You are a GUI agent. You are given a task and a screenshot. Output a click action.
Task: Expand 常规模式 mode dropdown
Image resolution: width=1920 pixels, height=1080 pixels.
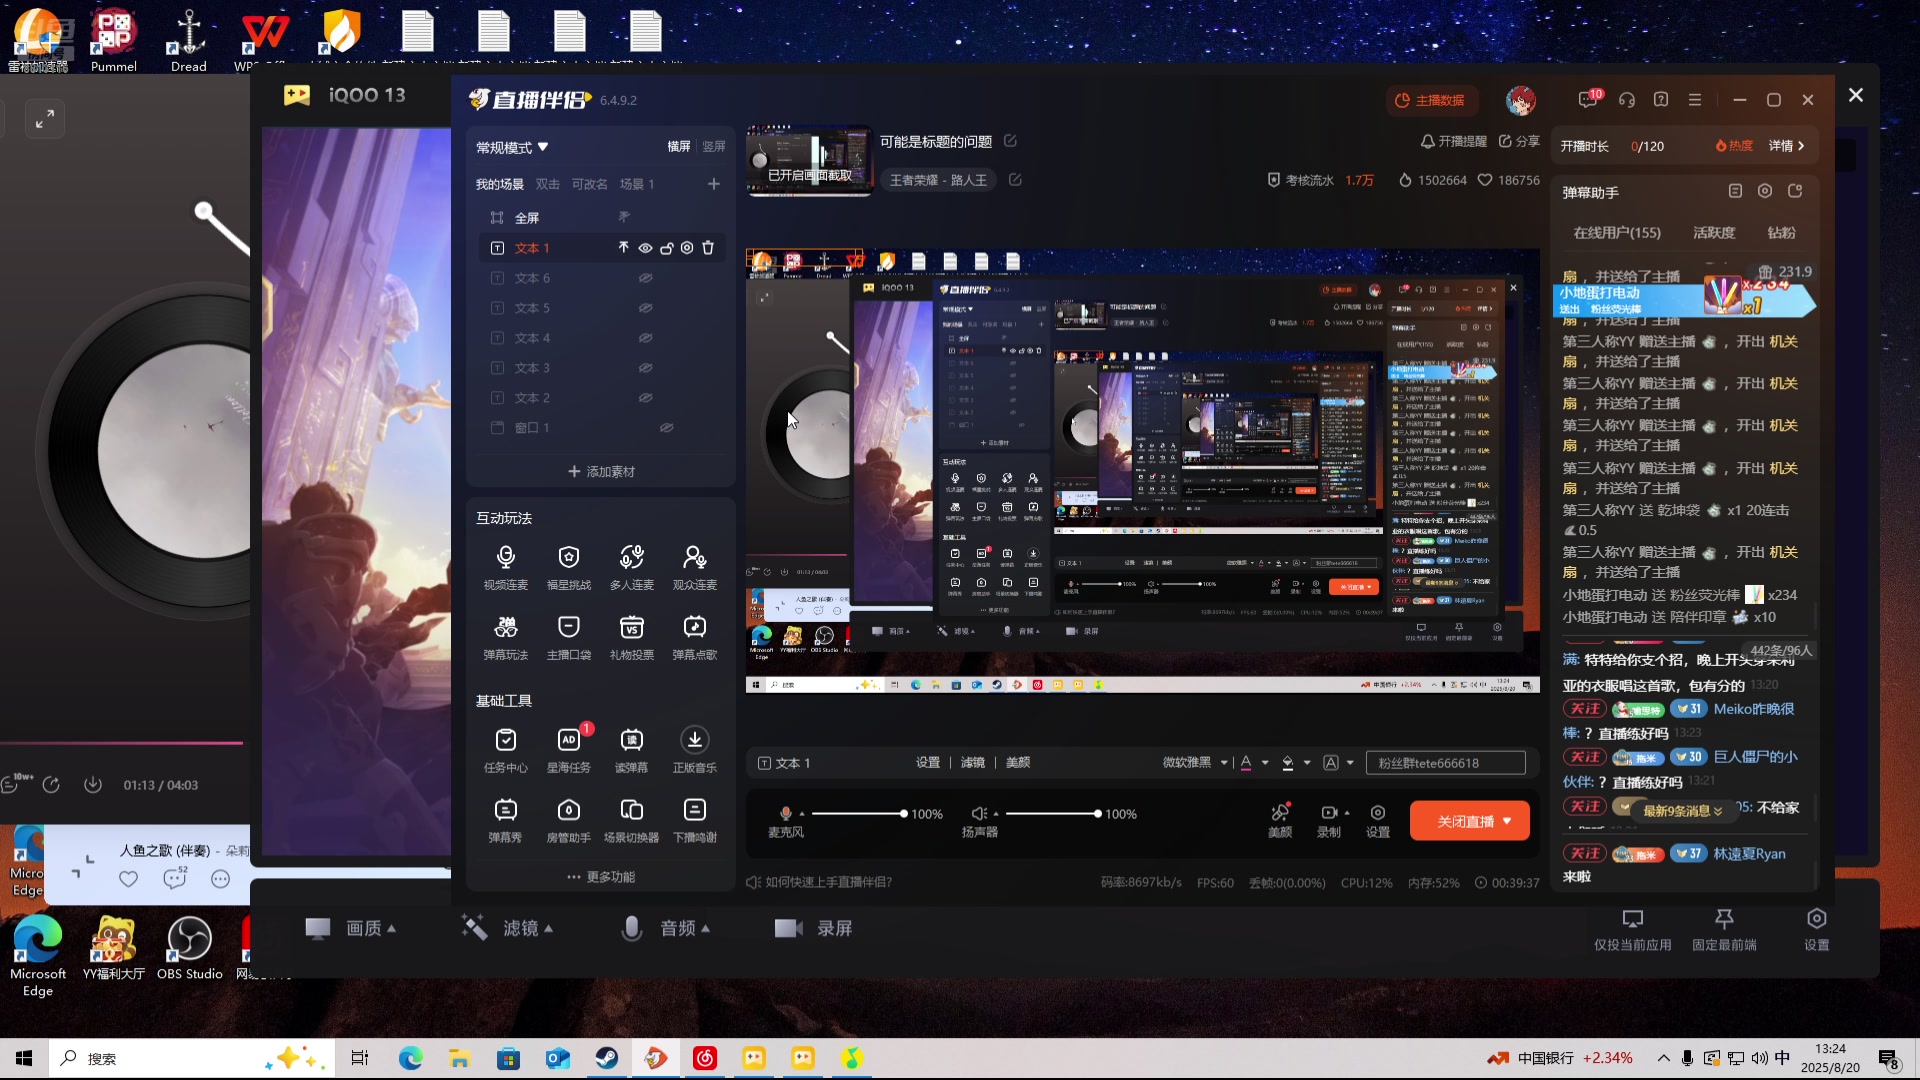click(512, 147)
